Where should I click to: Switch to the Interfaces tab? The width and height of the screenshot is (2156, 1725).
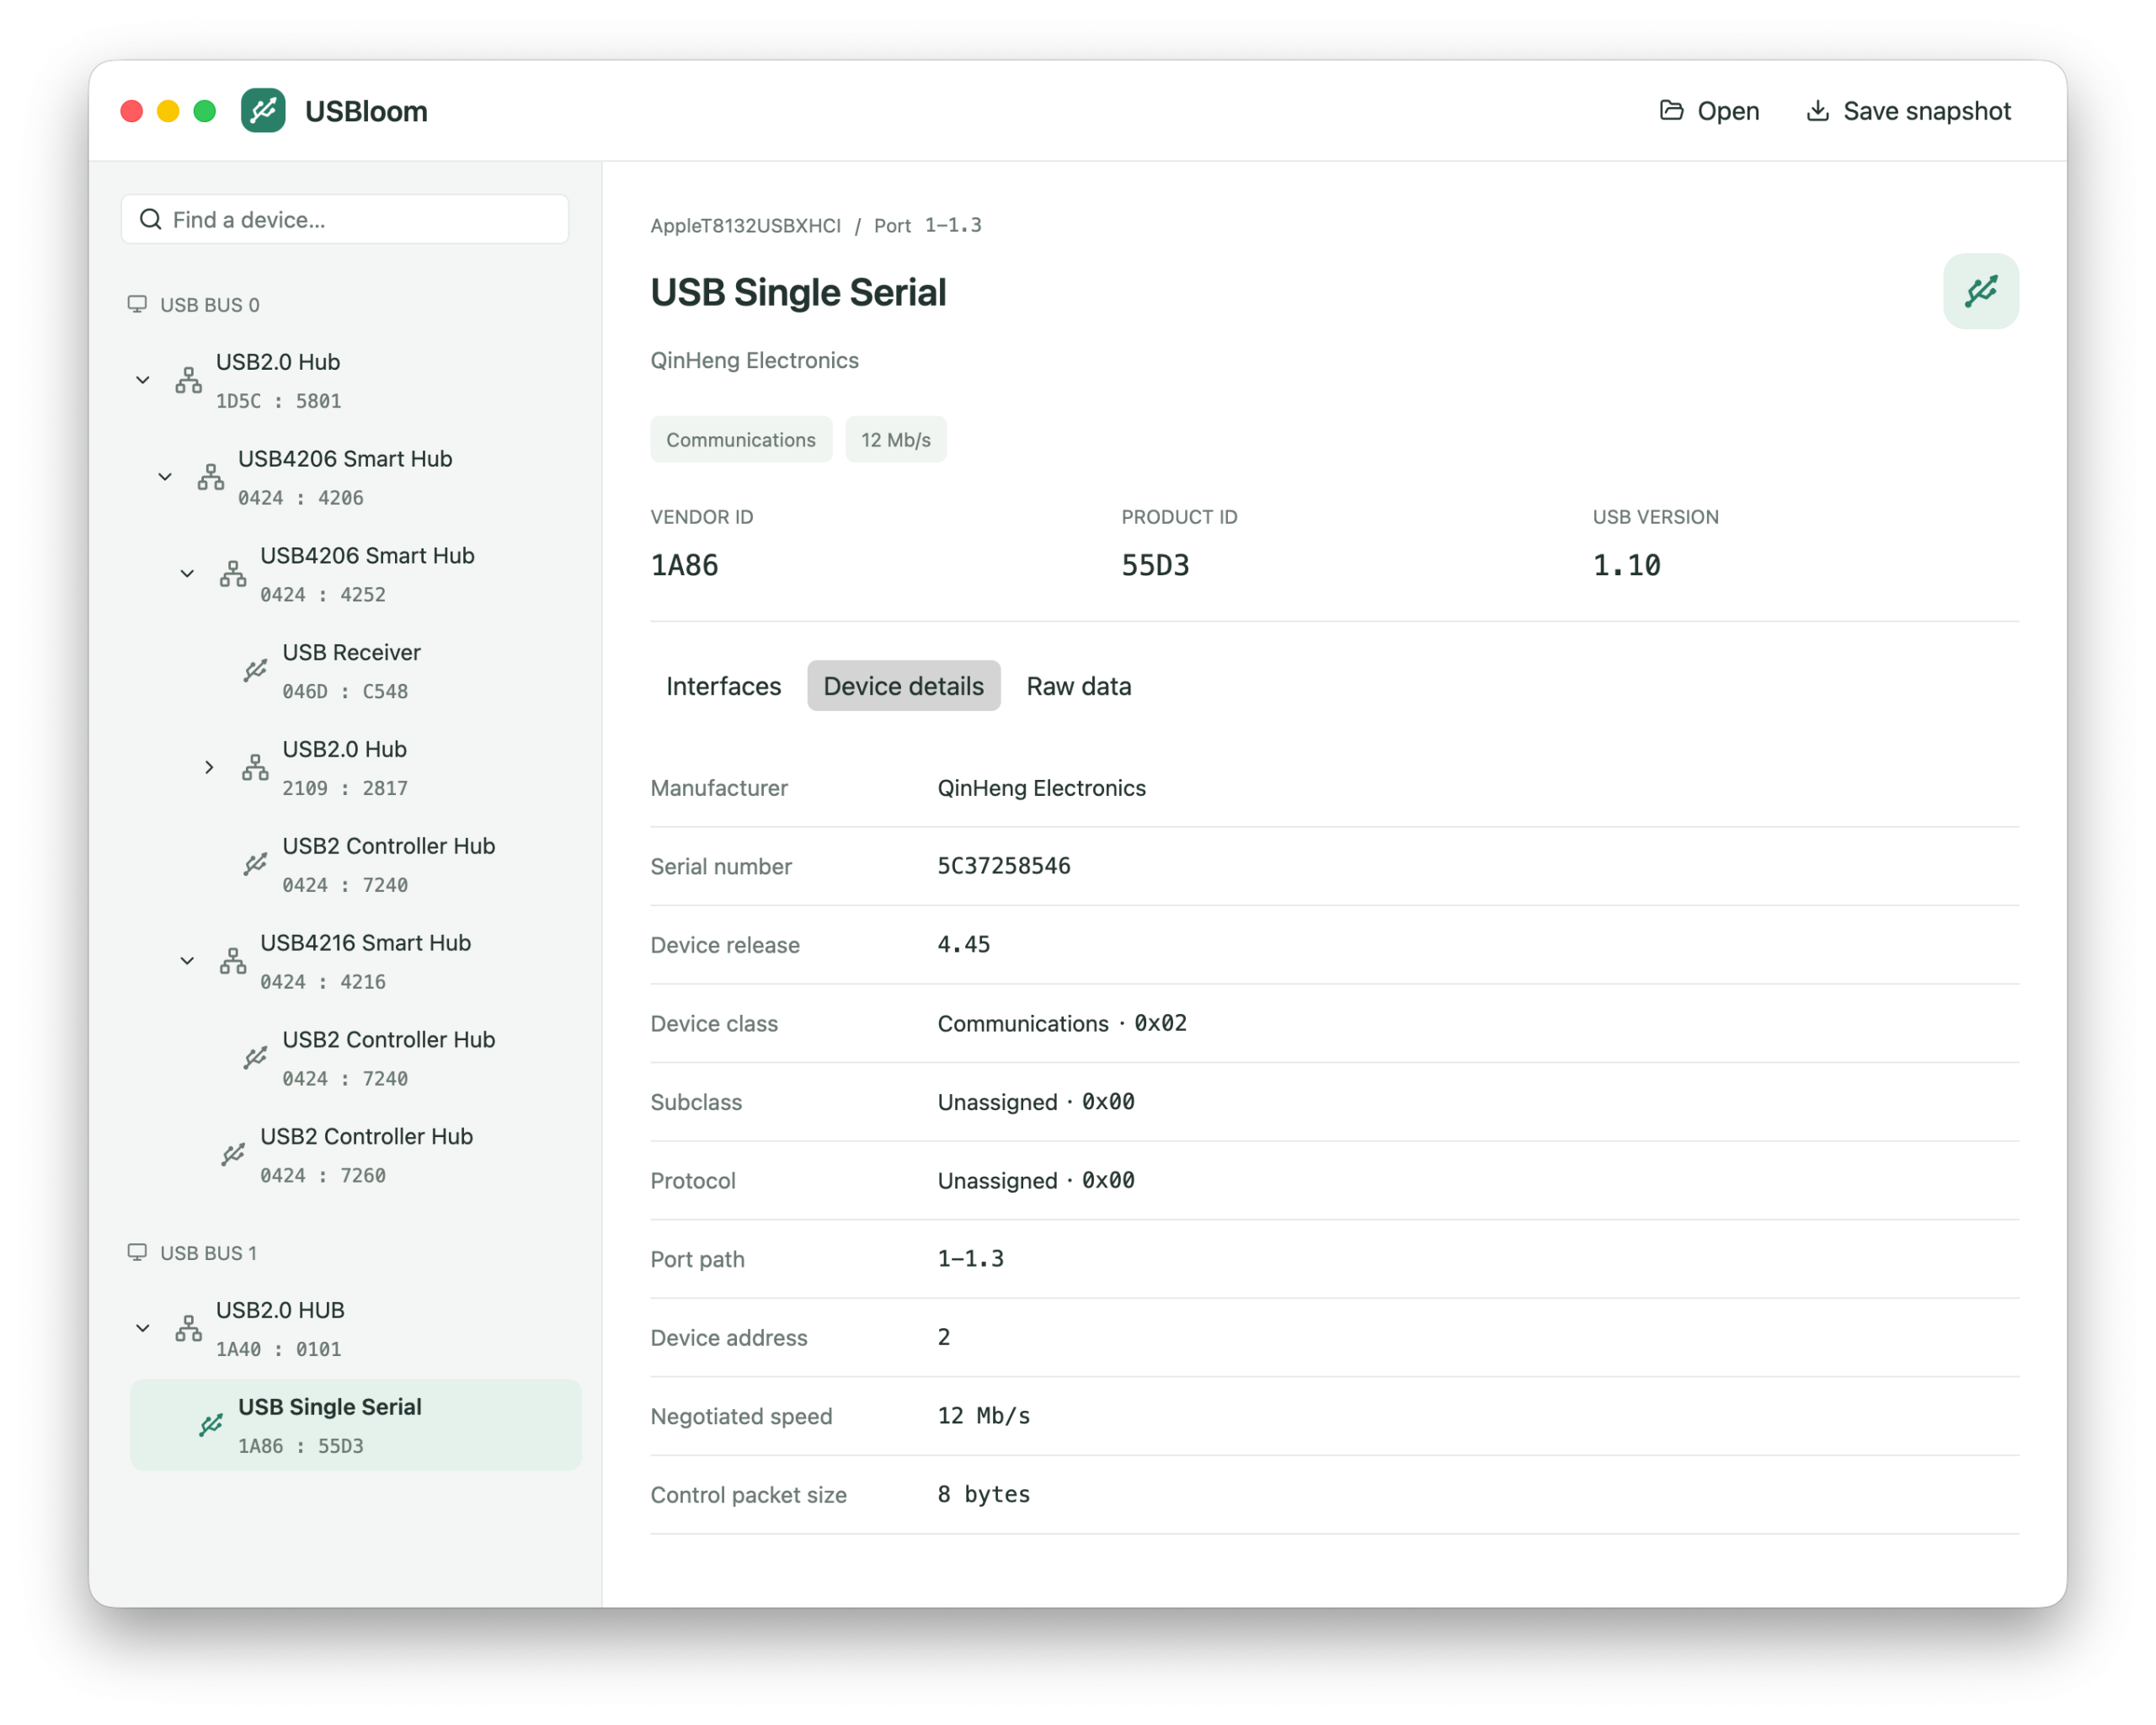723,686
